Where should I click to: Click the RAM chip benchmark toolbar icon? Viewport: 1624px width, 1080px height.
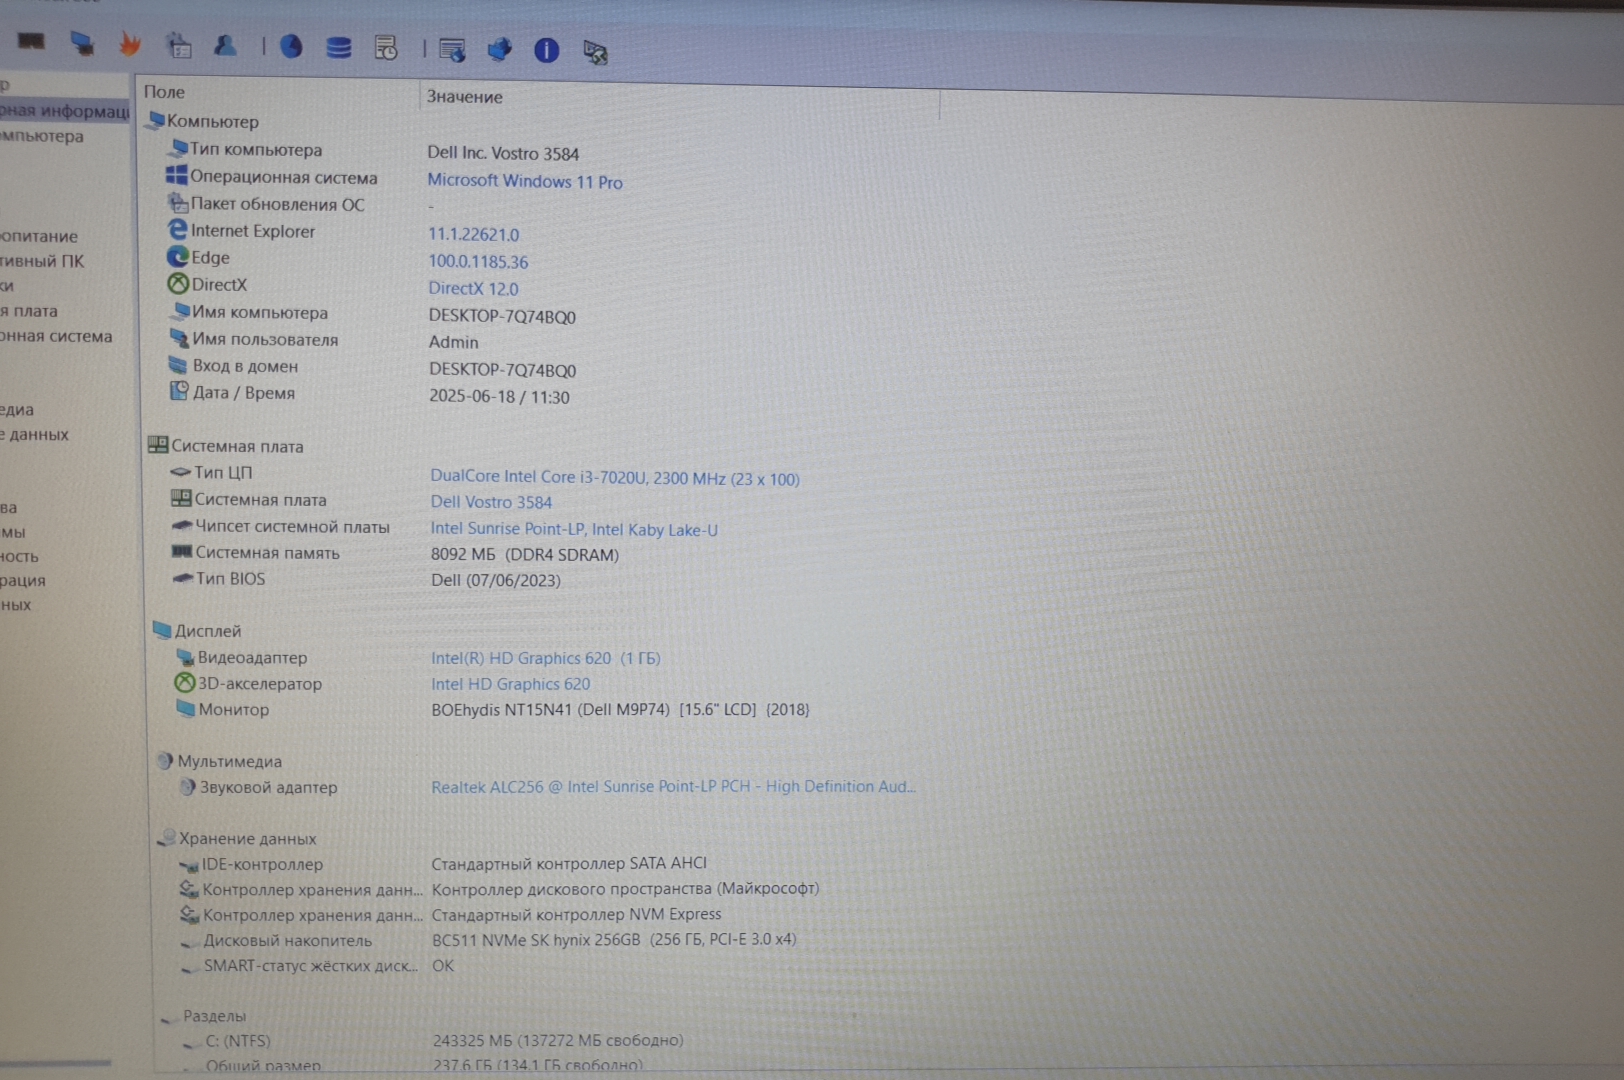(x=31, y=41)
